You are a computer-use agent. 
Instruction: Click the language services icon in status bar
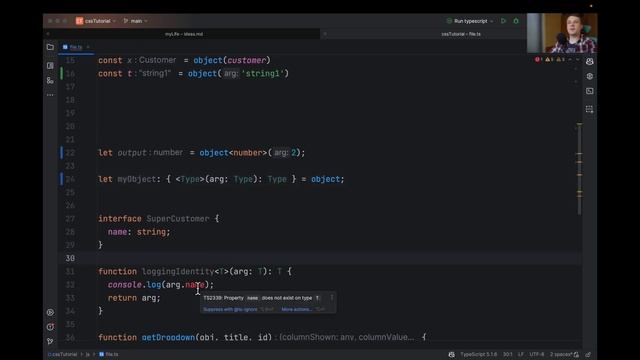[x=451, y=354]
